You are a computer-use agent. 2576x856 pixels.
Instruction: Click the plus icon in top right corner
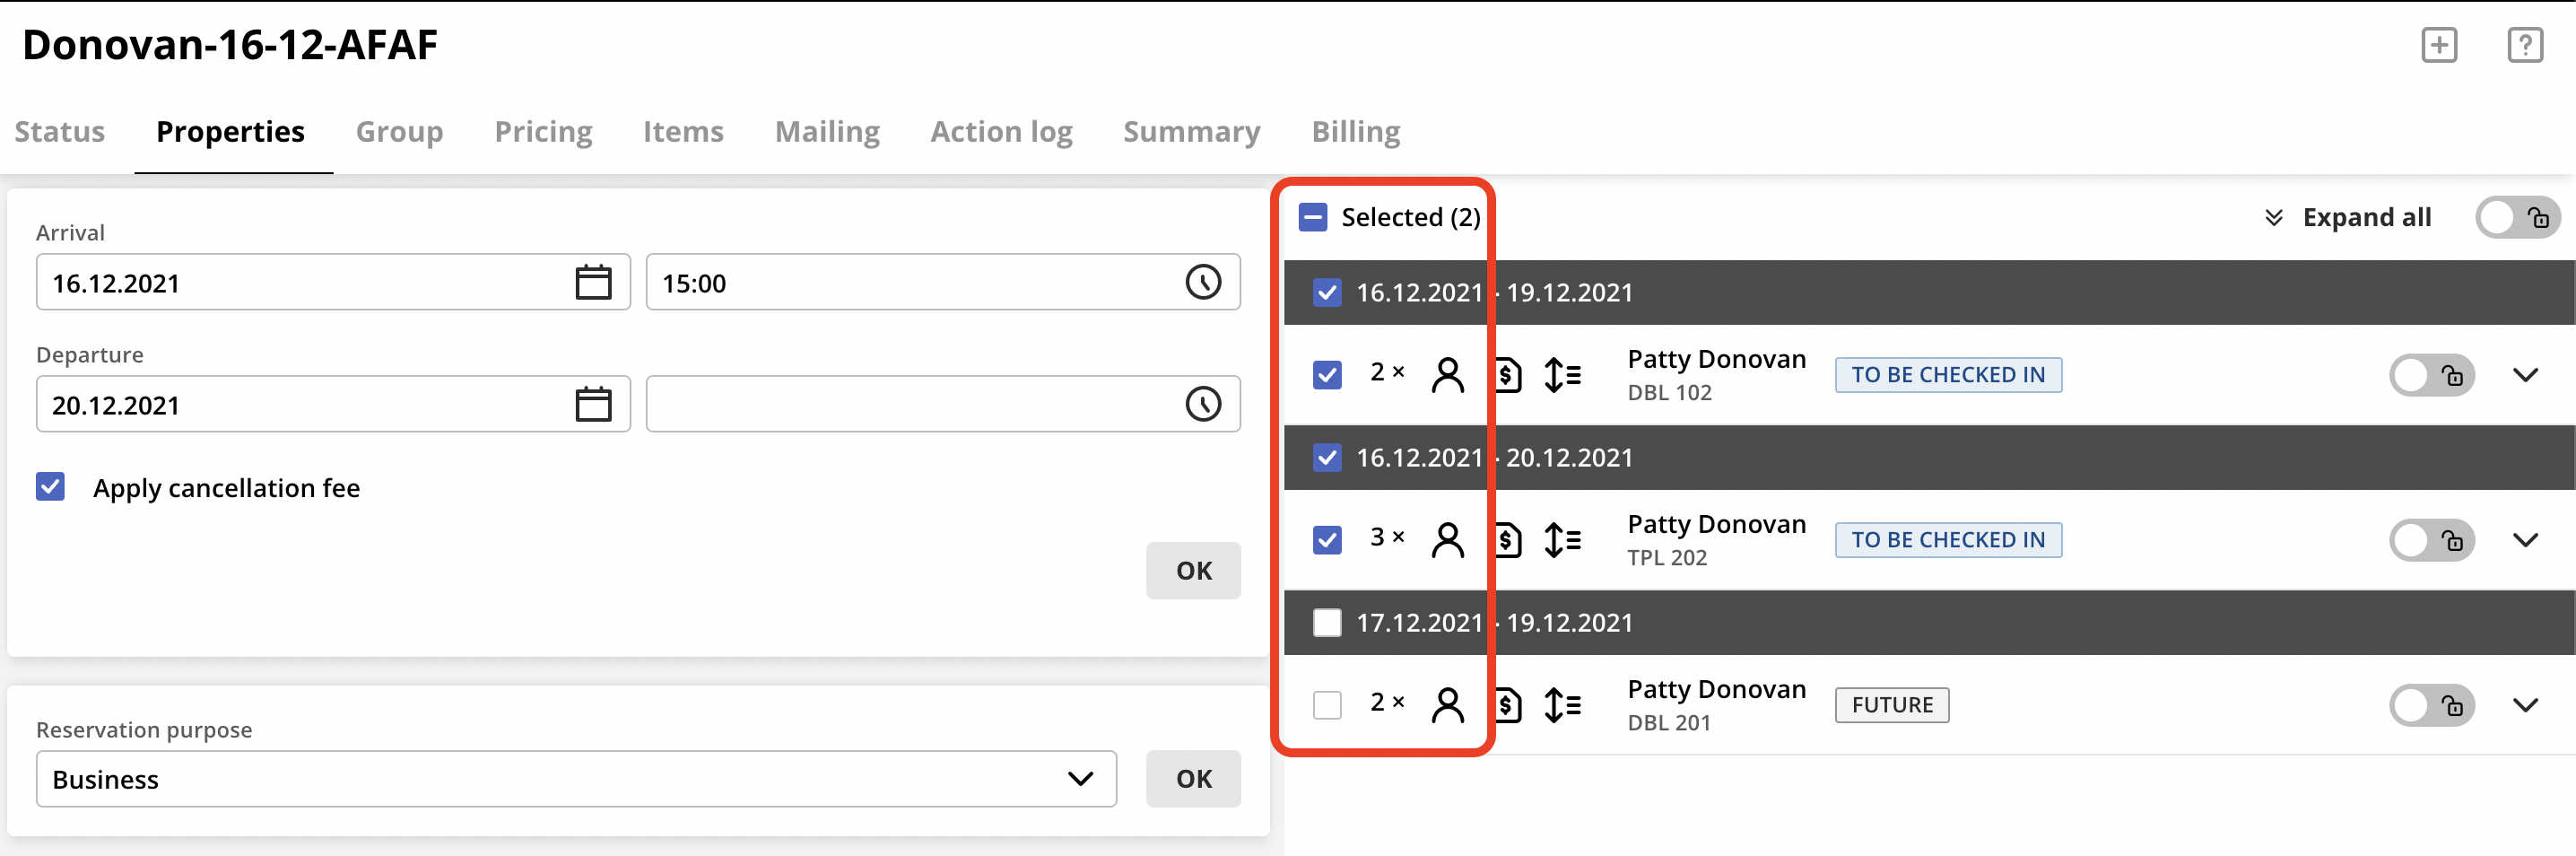pos(2440,45)
